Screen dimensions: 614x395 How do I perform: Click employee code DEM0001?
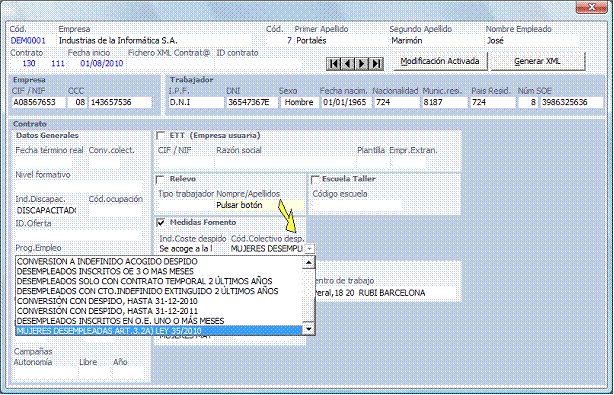point(28,41)
